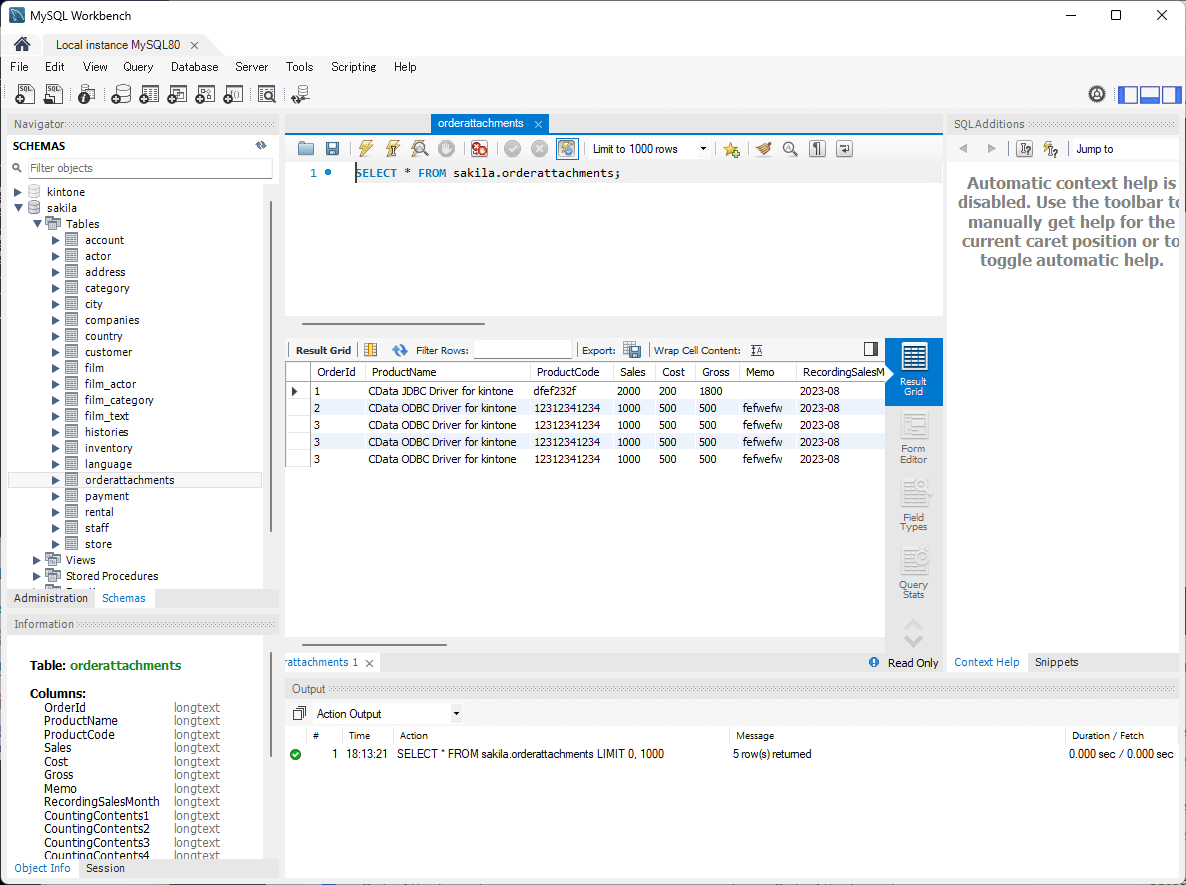Save the script using floppy disk icon
Screen dimensions: 1186x885
(333, 149)
